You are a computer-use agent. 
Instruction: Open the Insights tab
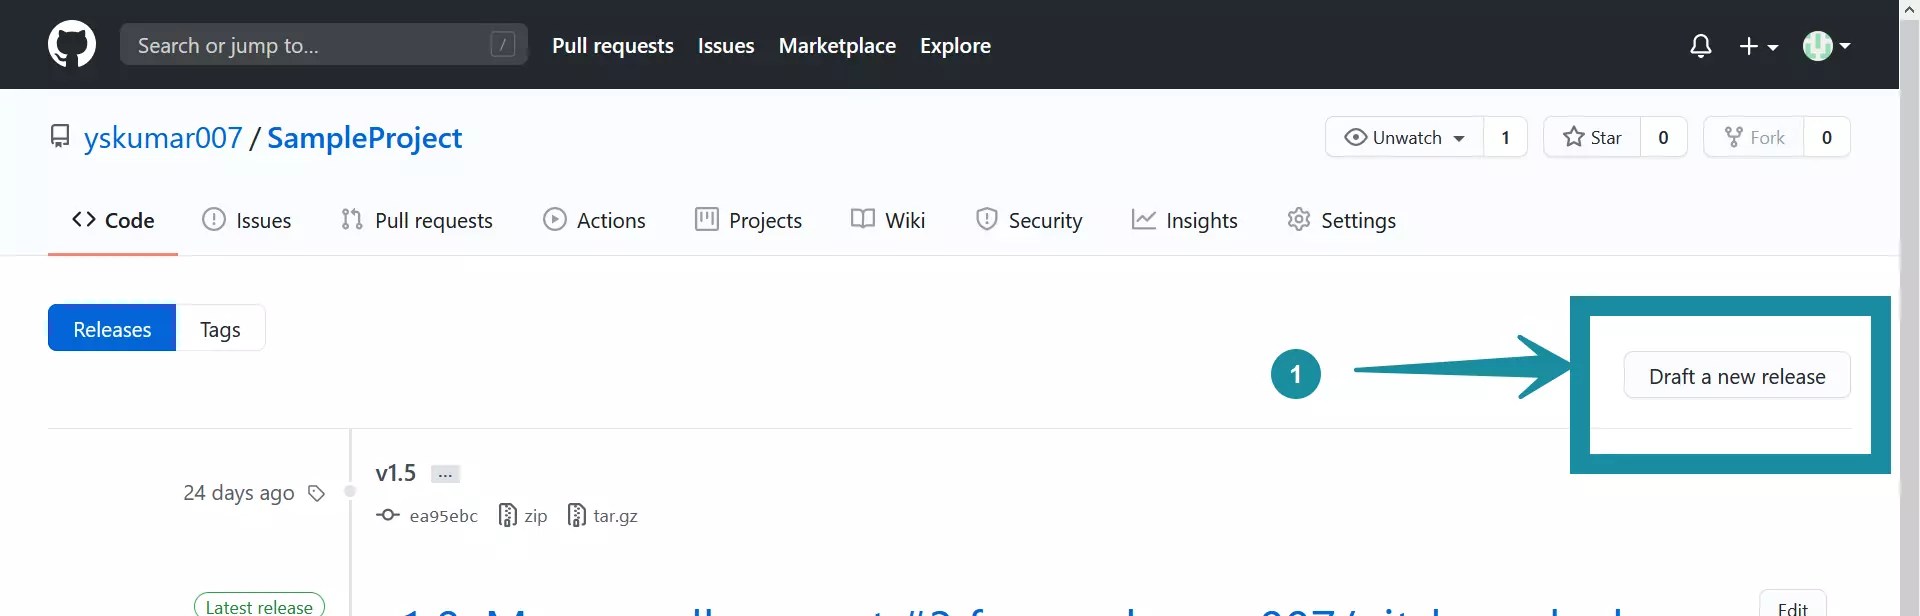pos(1185,220)
